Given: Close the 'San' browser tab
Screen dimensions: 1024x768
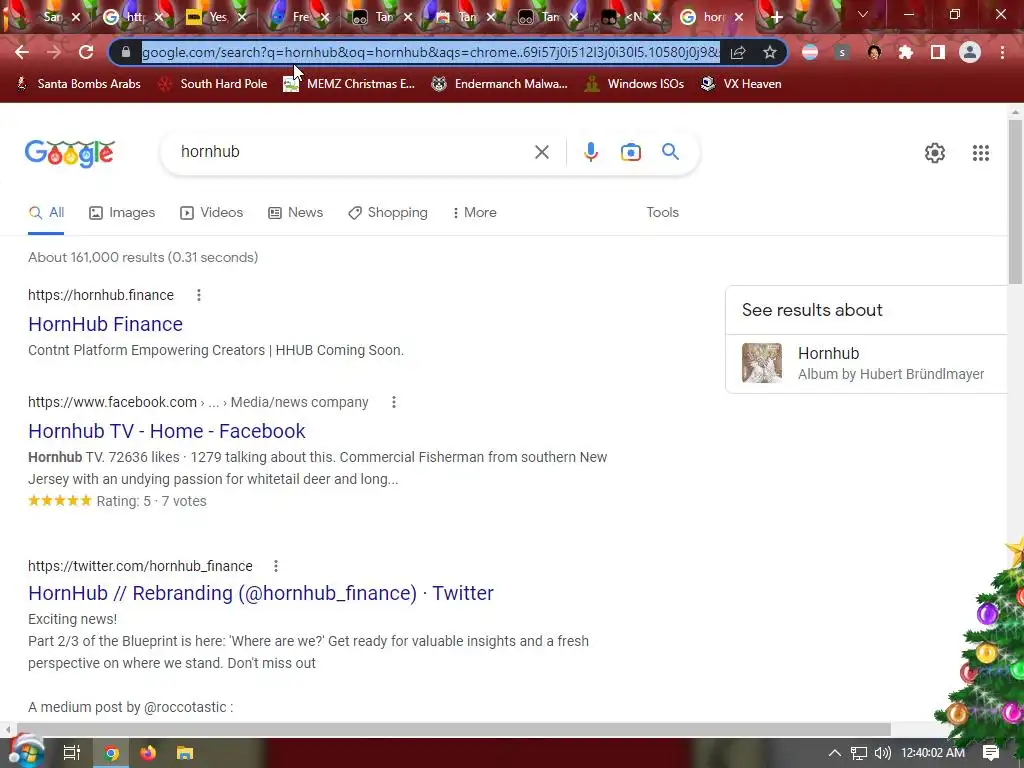Looking at the screenshot, I should point(76,17).
